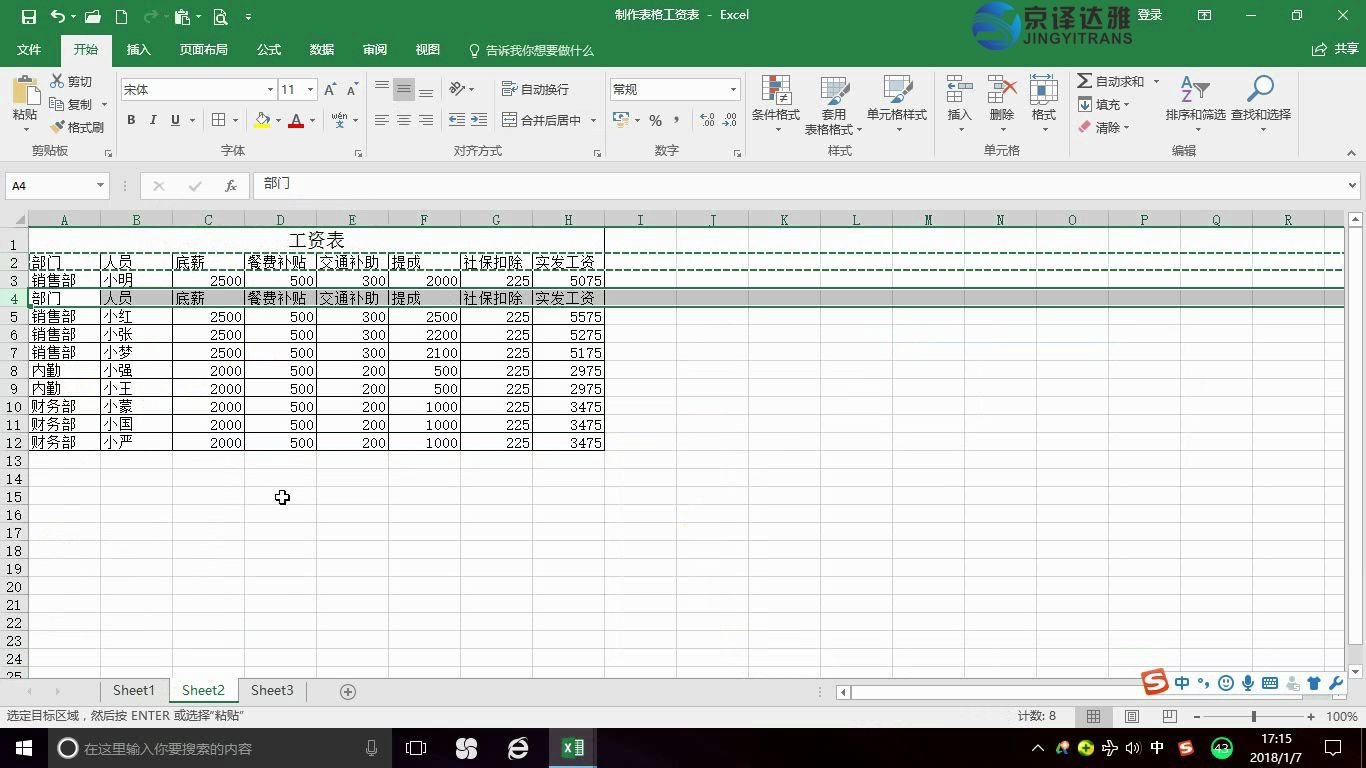Click the taskbar search box
The image size is (1366, 768).
click(220, 748)
